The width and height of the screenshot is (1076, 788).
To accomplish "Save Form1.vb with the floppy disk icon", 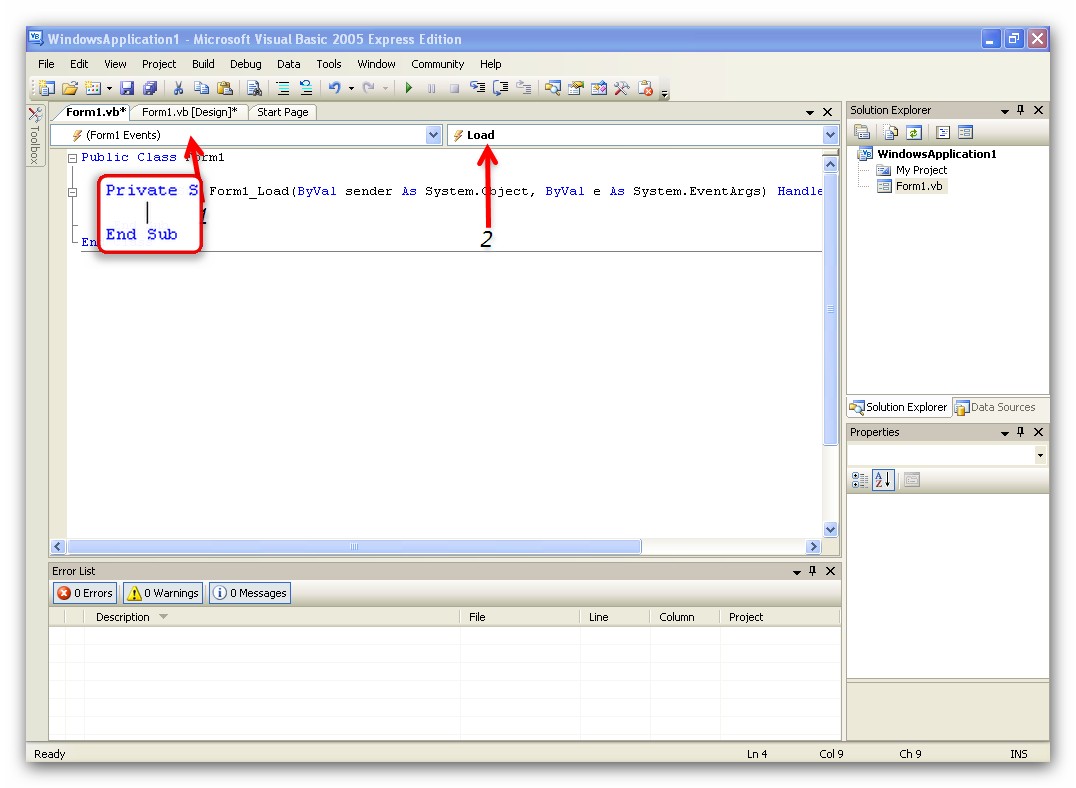I will pos(127,88).
